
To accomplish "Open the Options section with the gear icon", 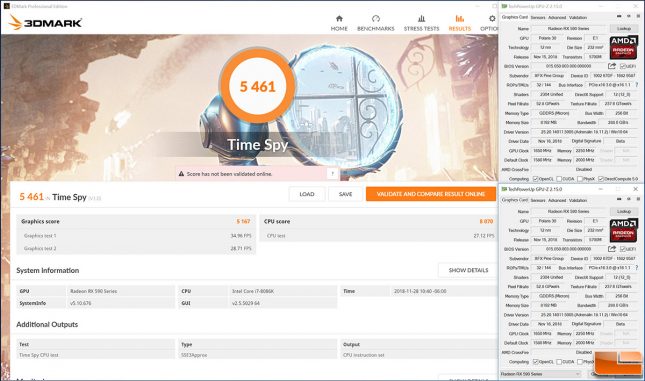I will tap(490, 23).
